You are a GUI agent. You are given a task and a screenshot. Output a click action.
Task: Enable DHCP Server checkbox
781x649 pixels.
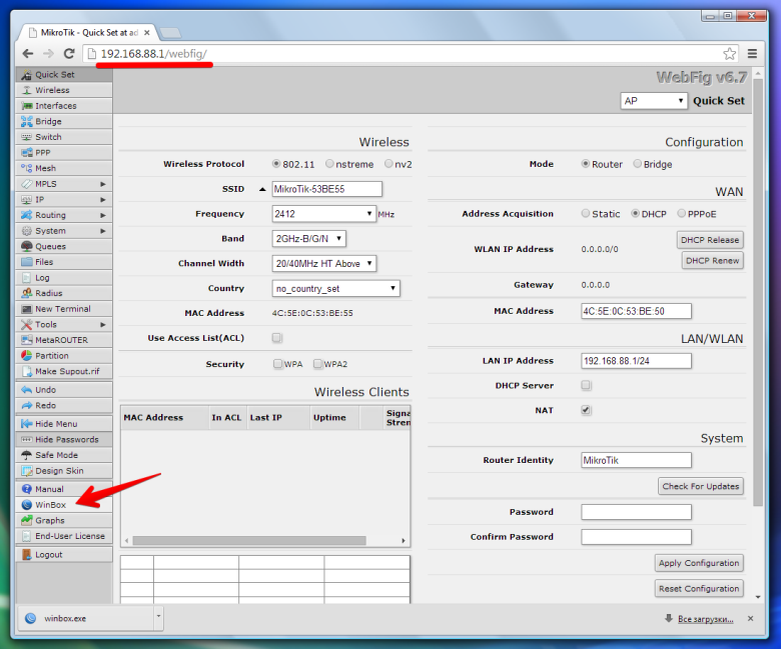pos(586,386)
